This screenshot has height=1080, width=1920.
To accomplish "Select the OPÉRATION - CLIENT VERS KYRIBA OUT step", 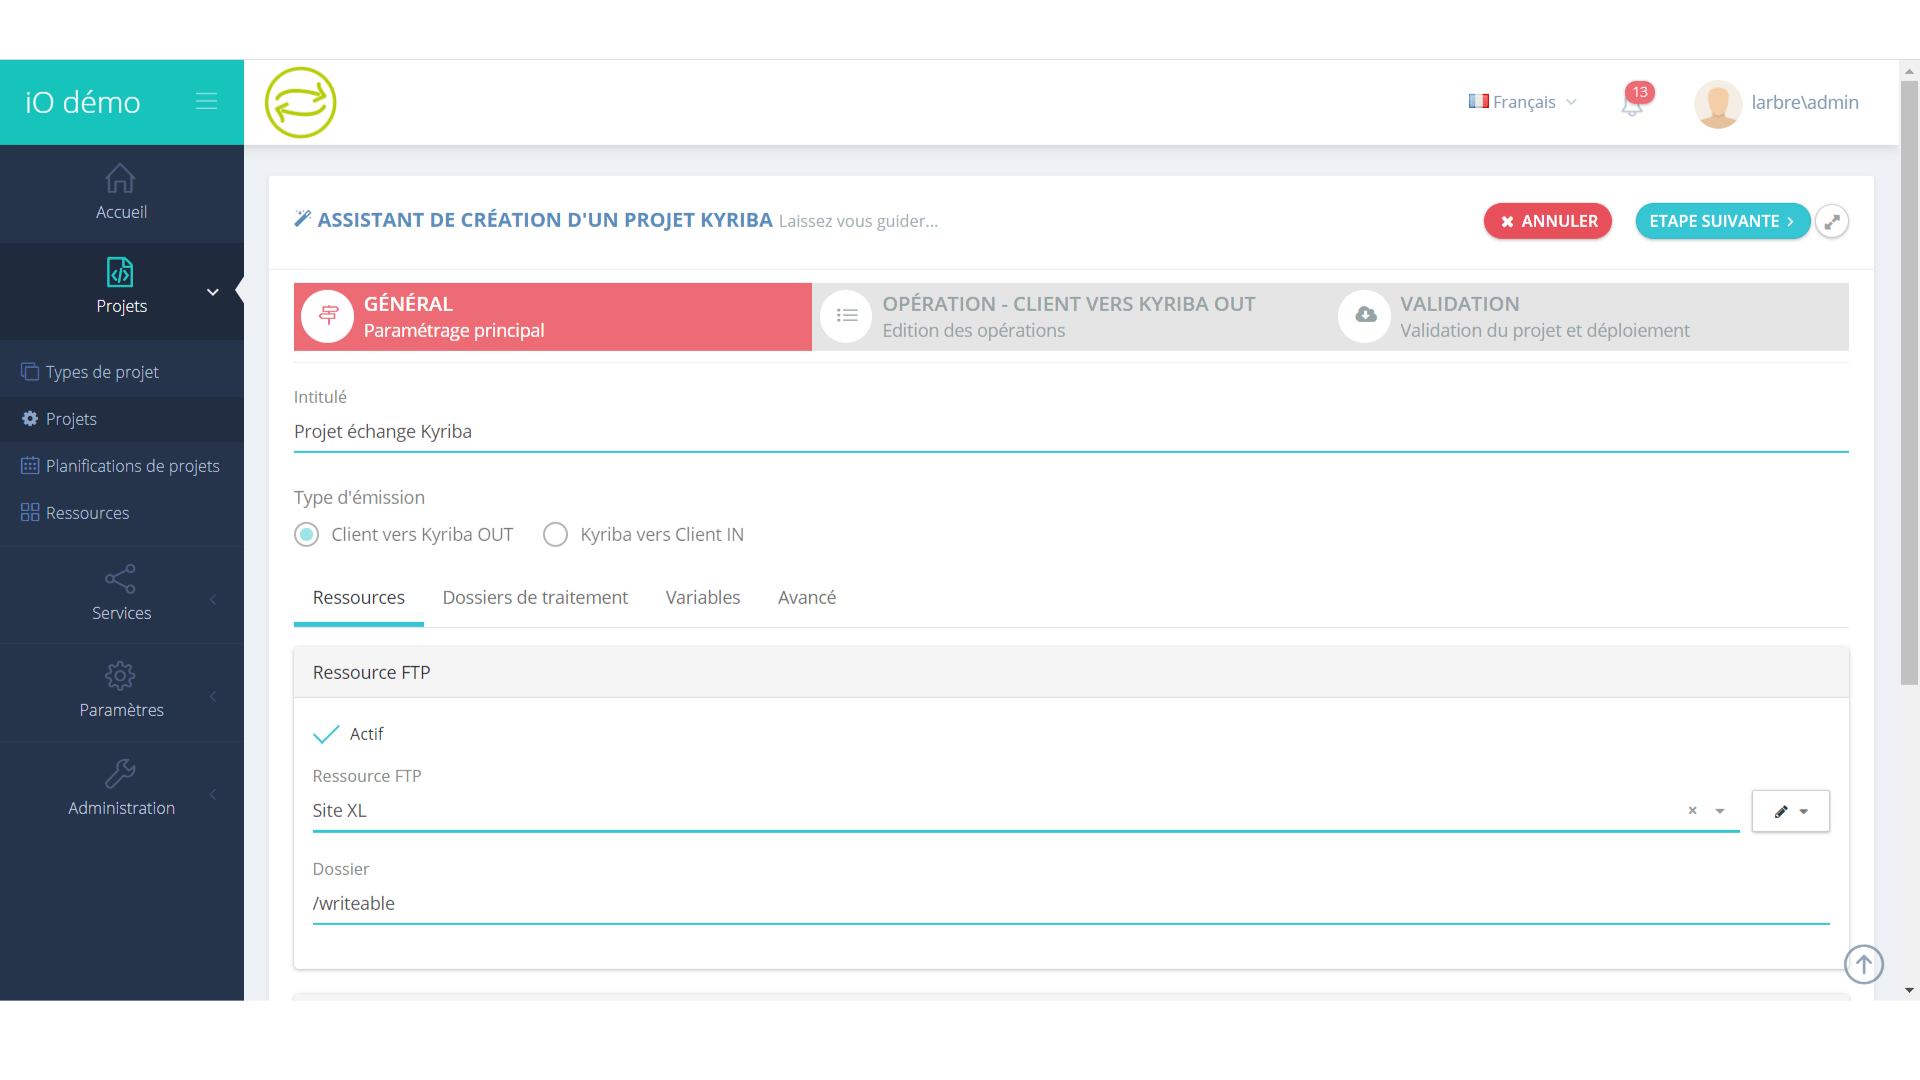I will point(1071,317).
